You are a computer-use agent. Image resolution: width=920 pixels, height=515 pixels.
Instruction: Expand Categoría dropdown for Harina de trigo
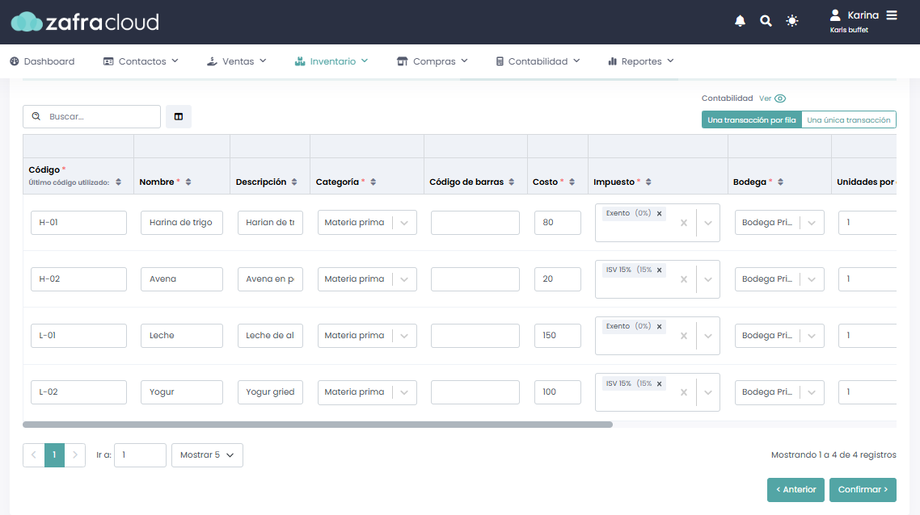404,223
